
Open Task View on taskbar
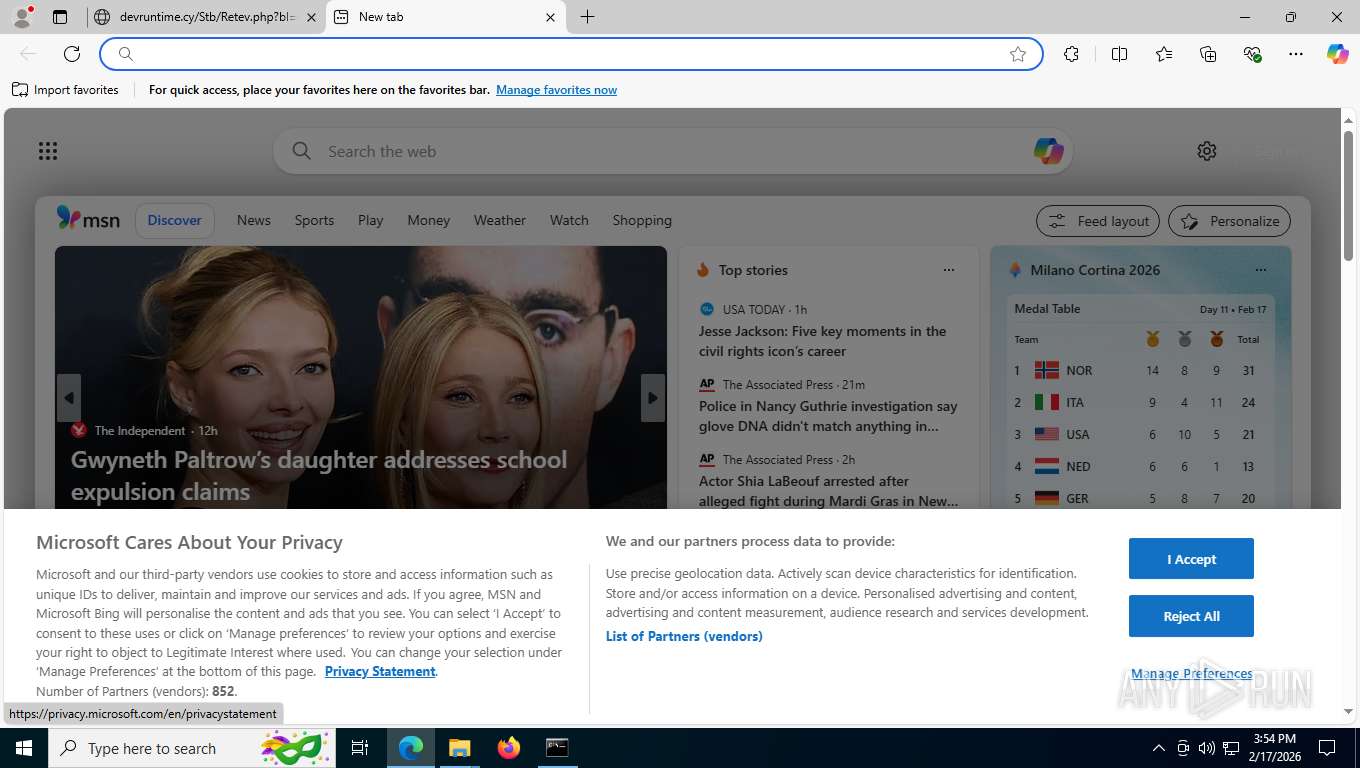tap(360, 747)
